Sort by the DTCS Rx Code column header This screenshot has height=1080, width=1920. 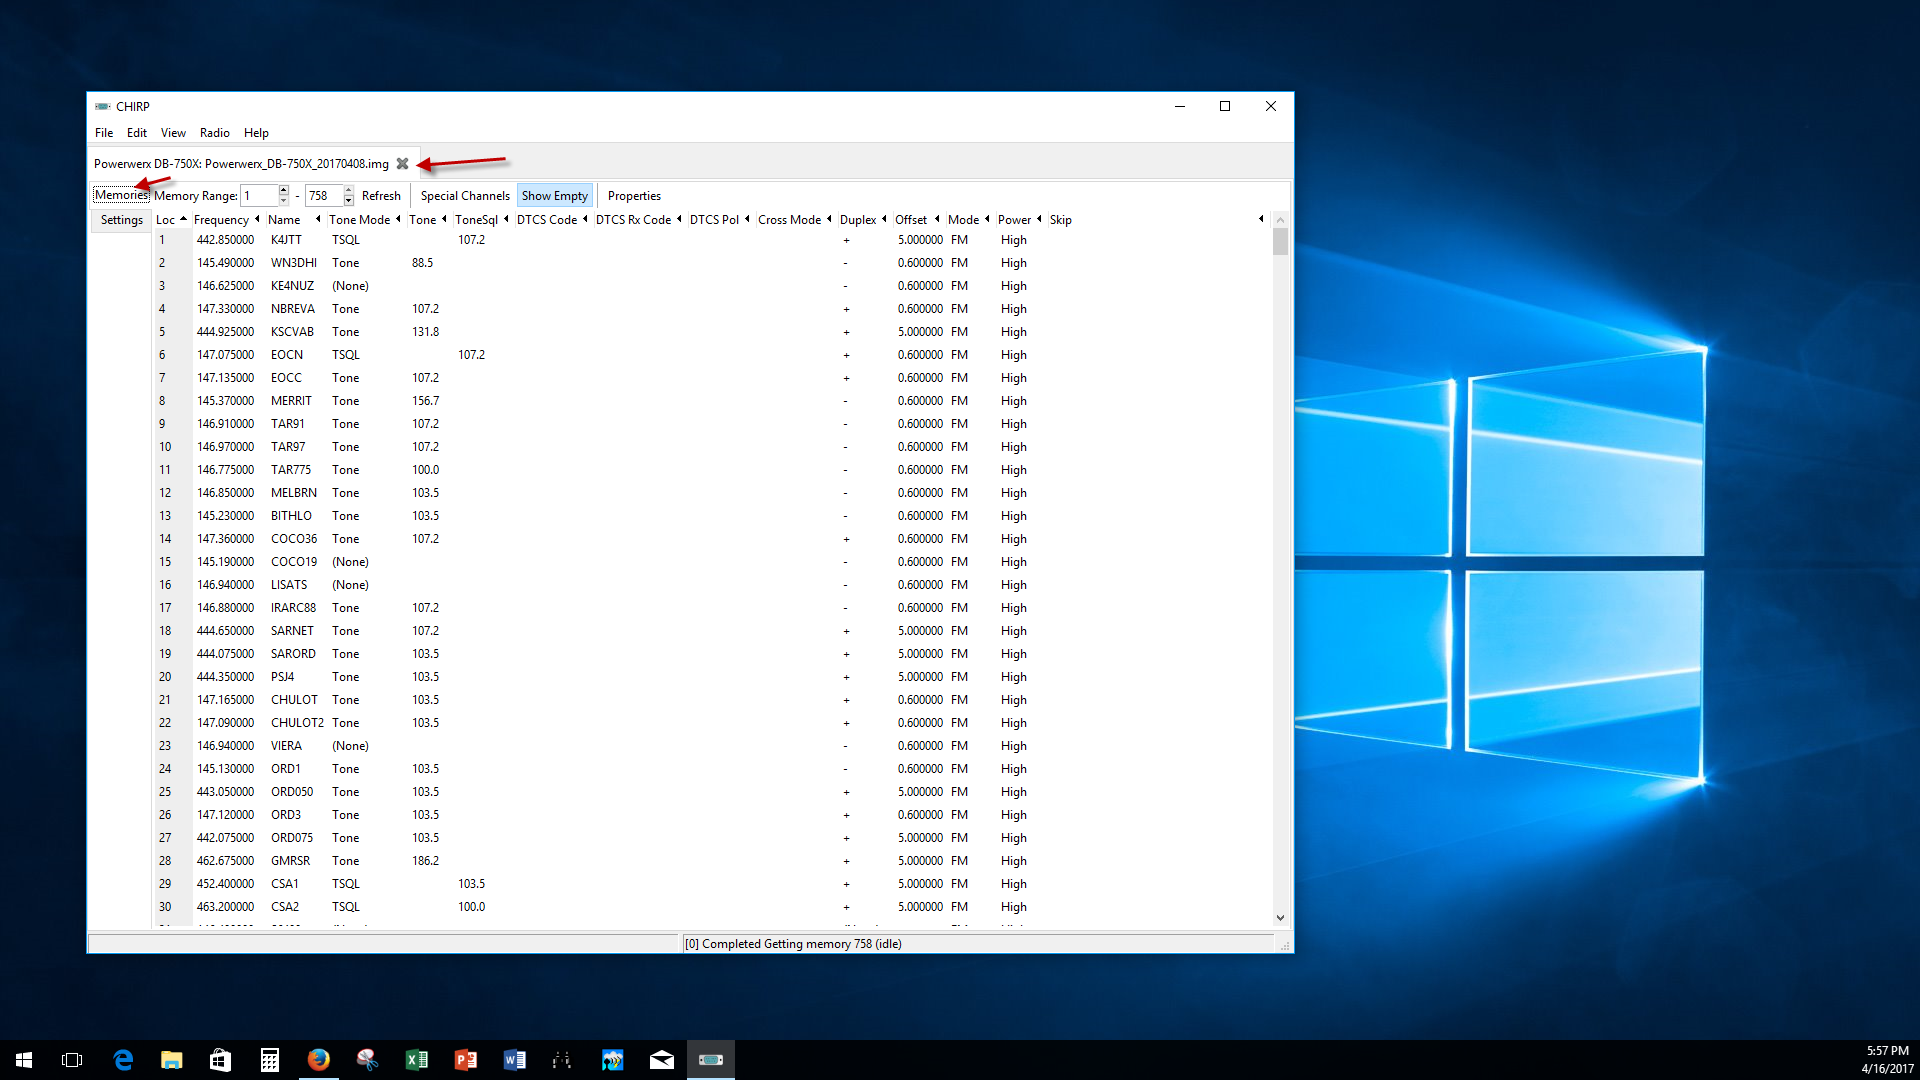(x=638, y=220)
